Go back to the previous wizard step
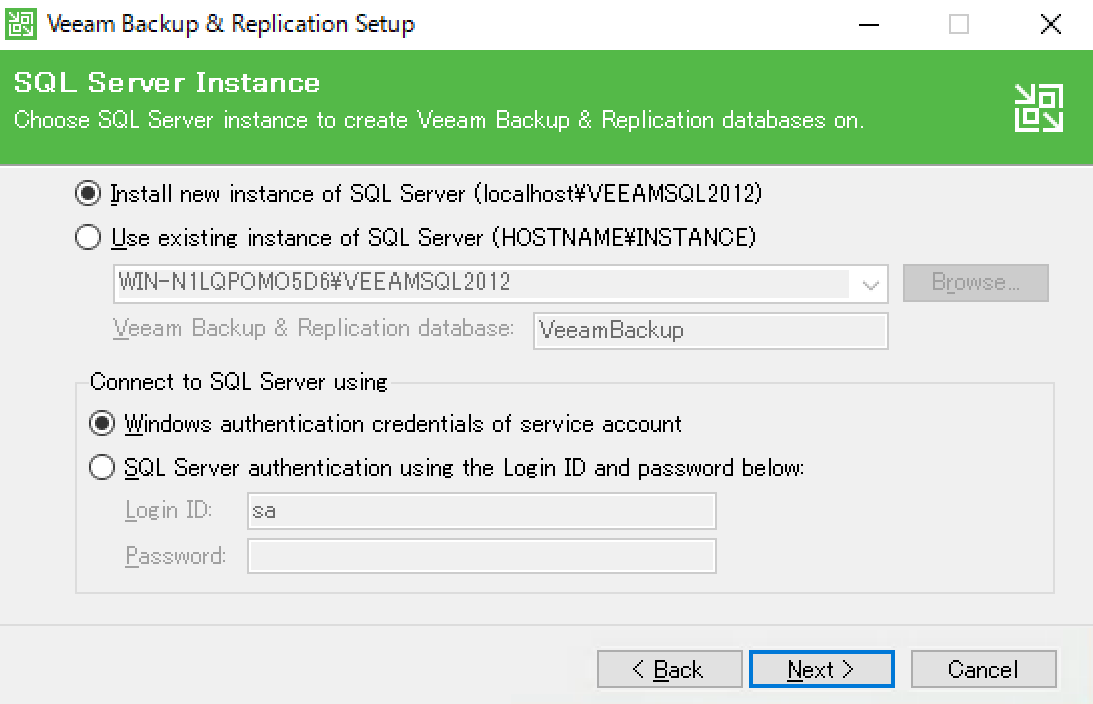Image resolution: width=1093 pixels, height=704 pixels. tap(669, 669)
